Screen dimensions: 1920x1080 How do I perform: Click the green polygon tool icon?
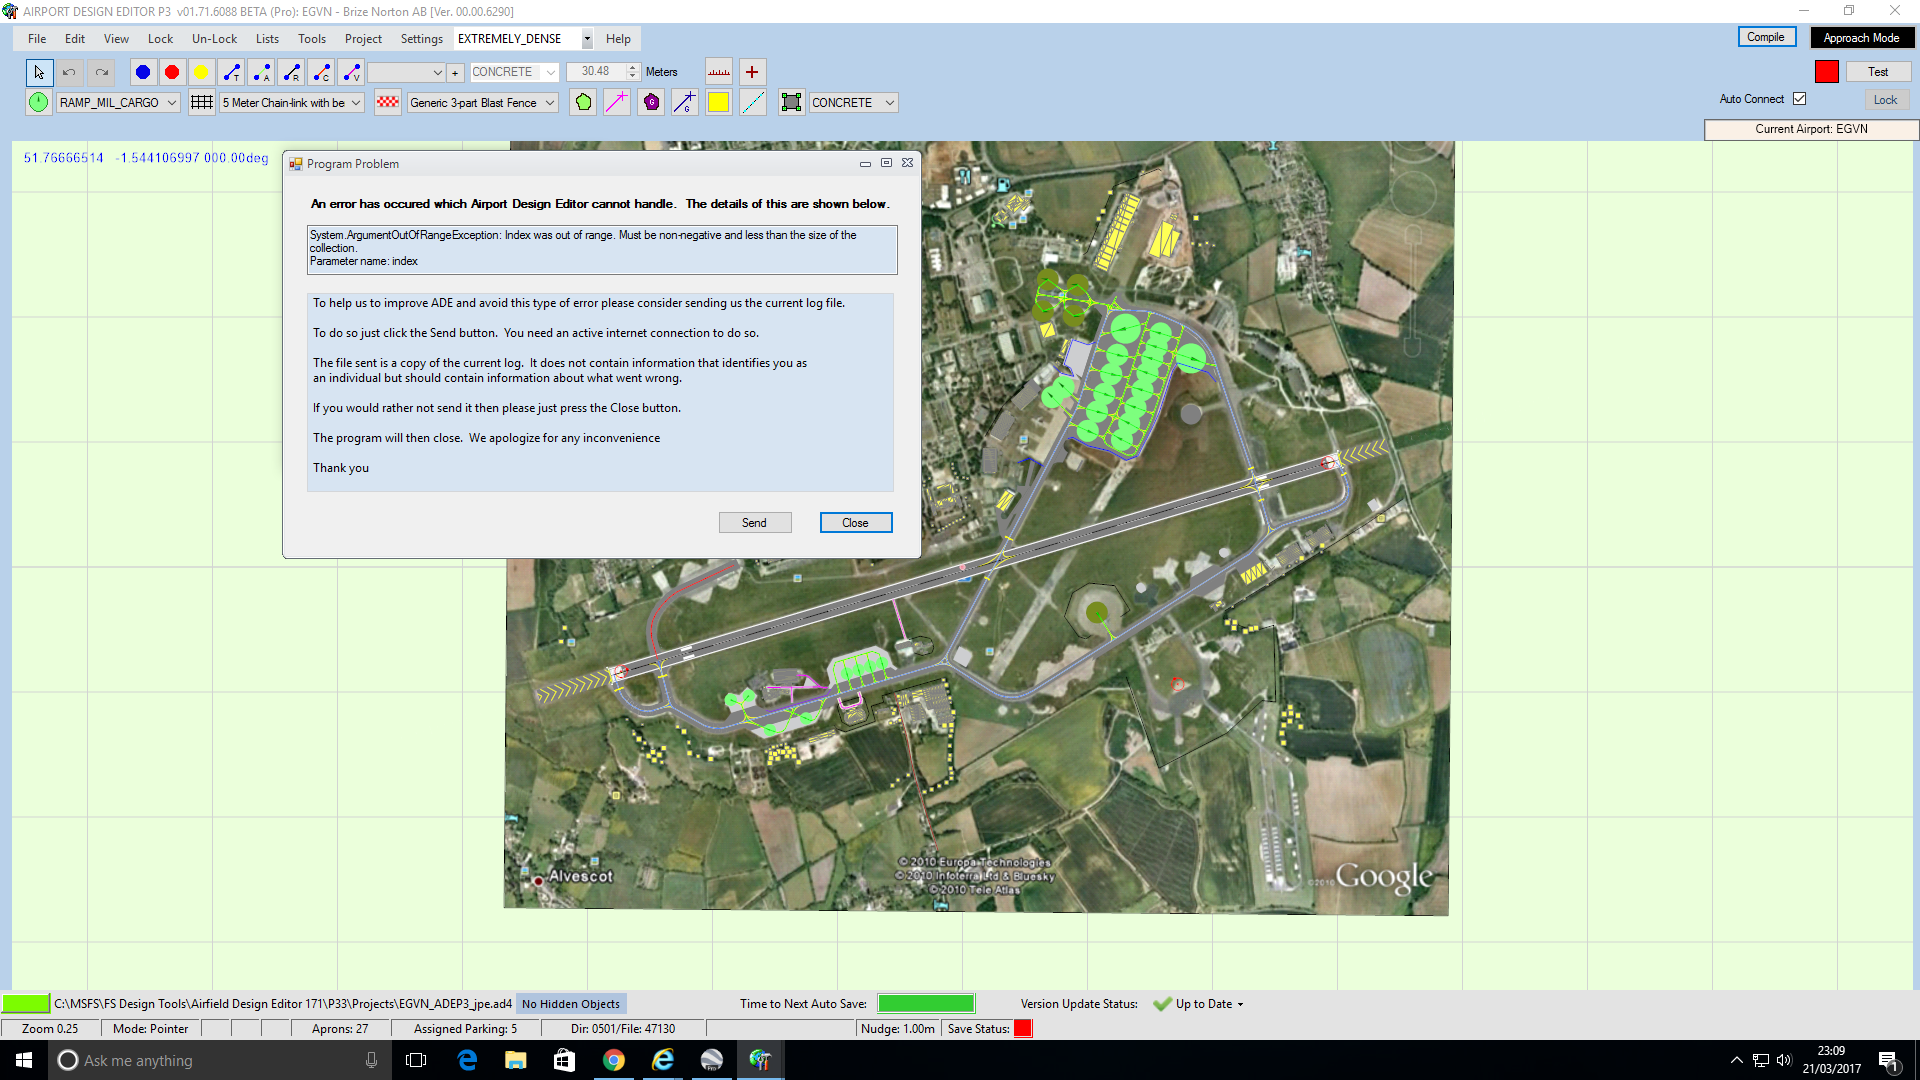(584, 102)
